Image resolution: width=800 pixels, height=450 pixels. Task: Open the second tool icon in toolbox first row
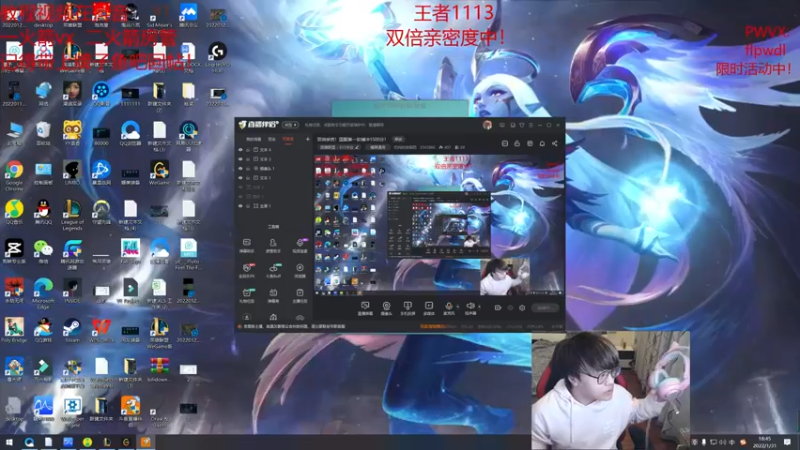point(273,245)
